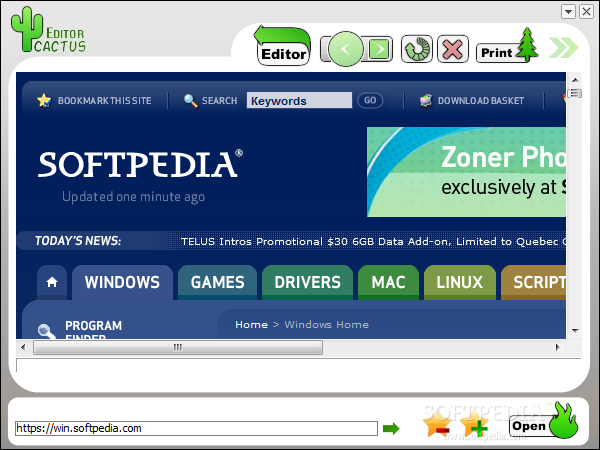Click the magnifier icon next to SEARCH
The image size is (600, 450).
pos(191,101)
